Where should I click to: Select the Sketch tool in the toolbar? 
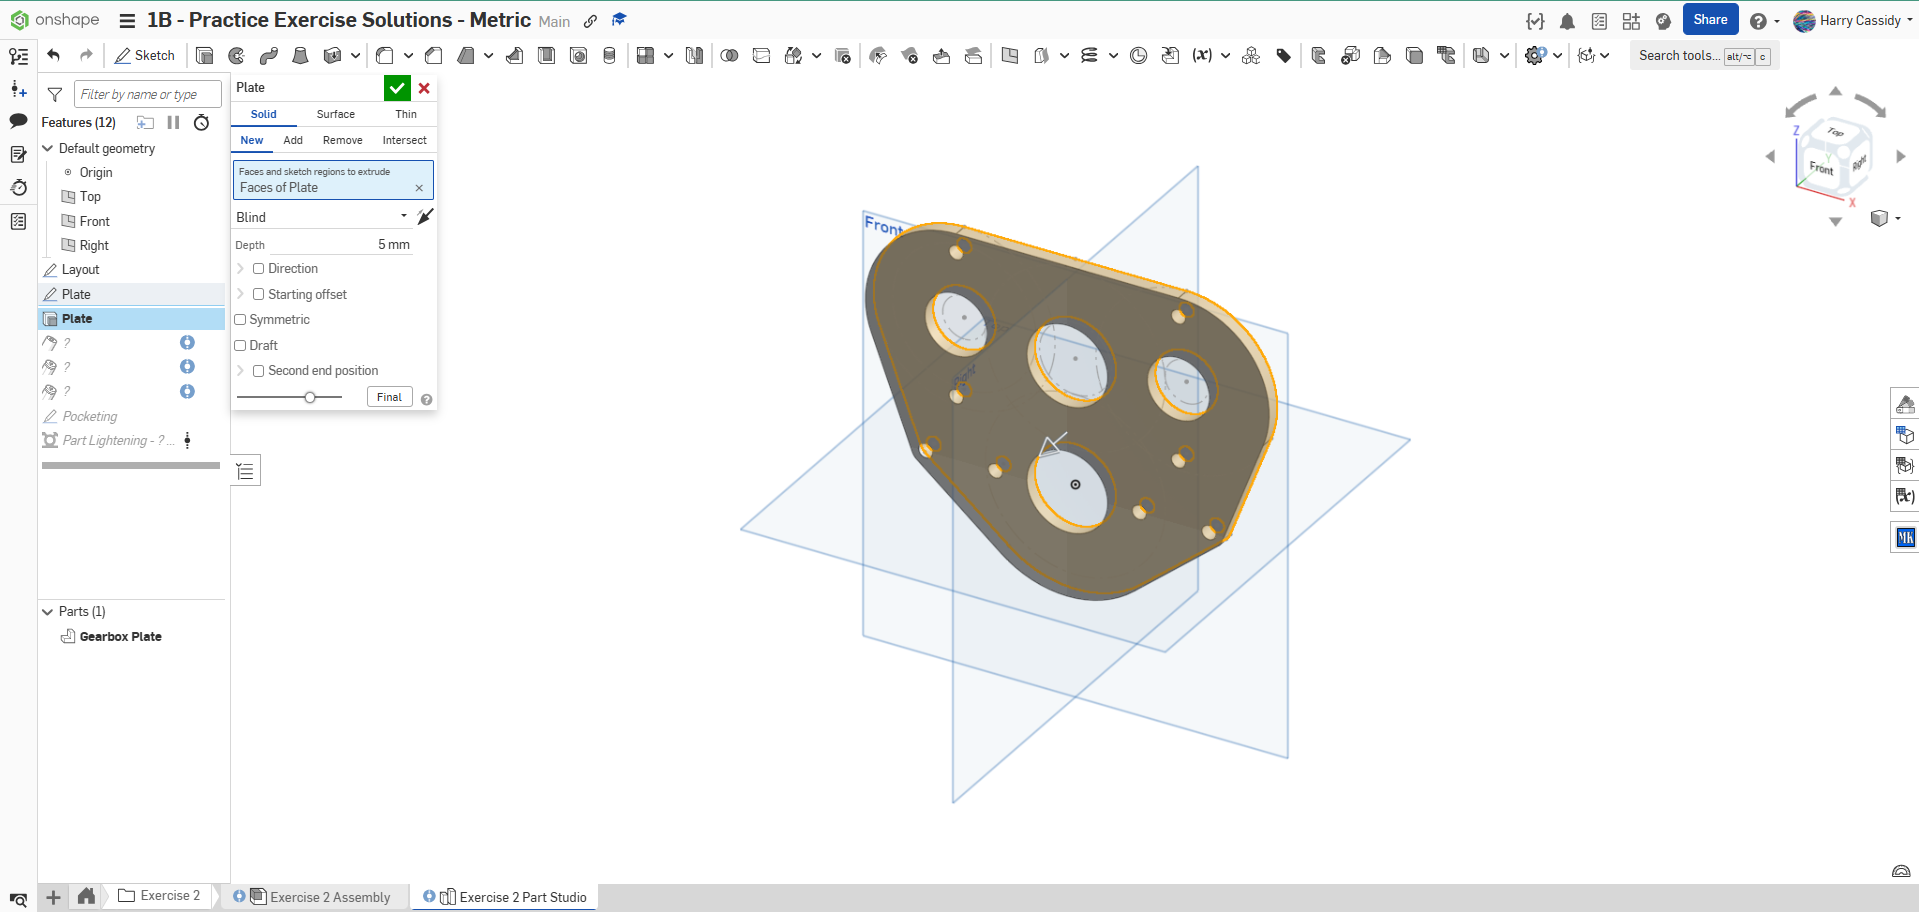point(145,56)
